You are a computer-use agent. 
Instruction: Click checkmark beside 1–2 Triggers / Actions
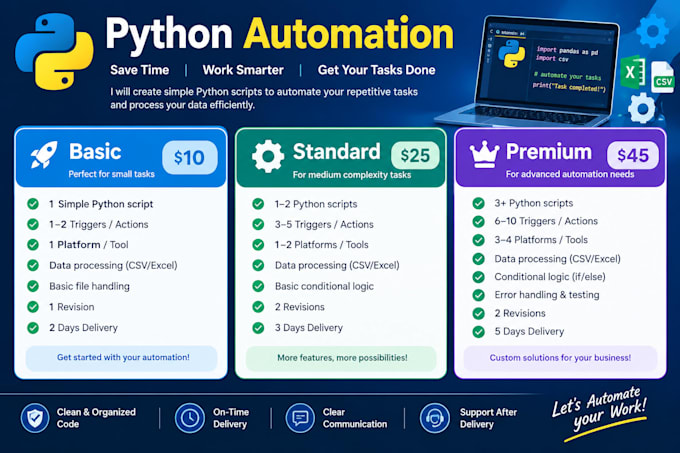pyautogui.click(x=33, y=224)
